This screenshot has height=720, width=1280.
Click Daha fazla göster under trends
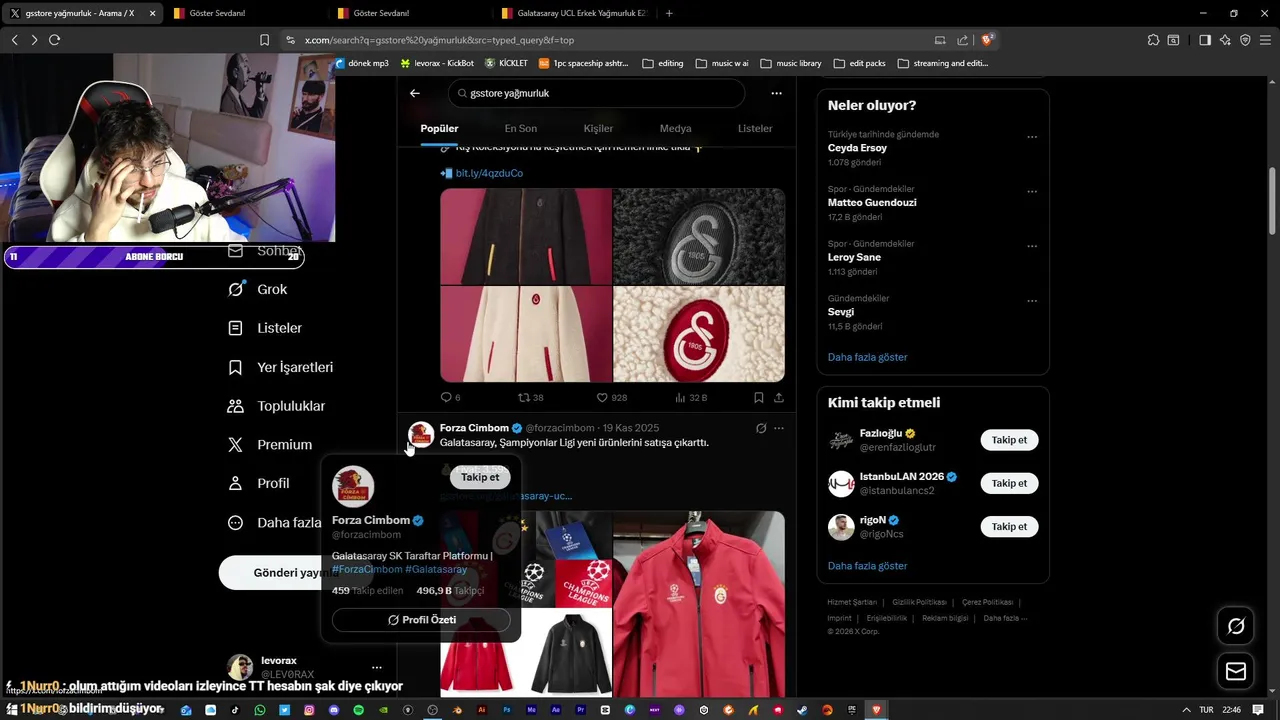click(x=867, y=357)
